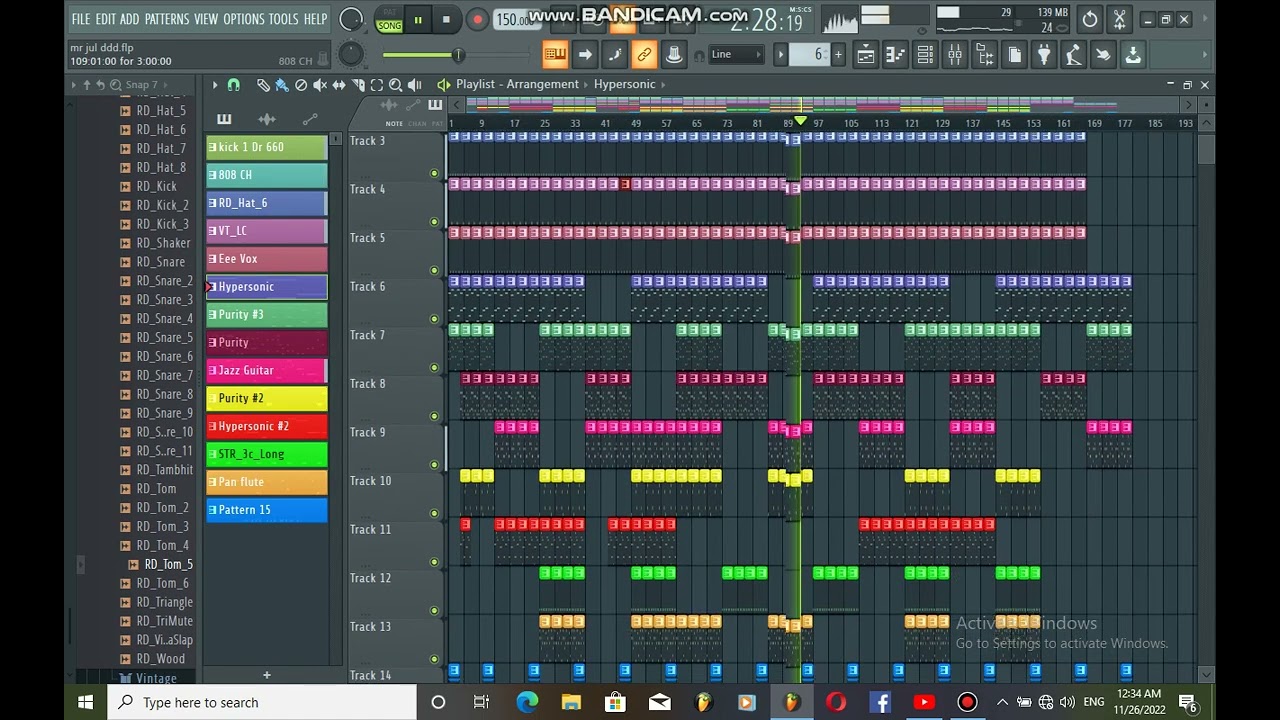Toggle mute on Track 9
Image resolution: width=1280 pixels, height=720 pixels.
[434, 465]
